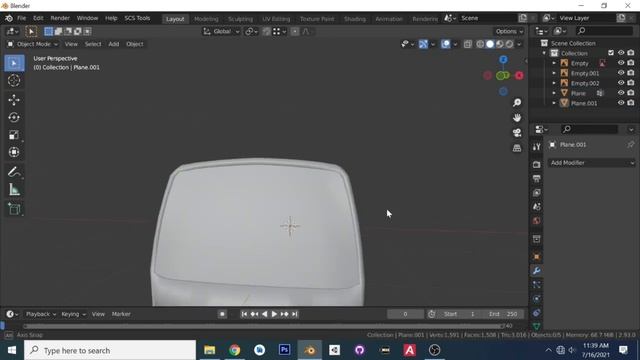Screen dimensions: 640x360
Task: Toggle visibility of Empty object
Action: point(621,63)
